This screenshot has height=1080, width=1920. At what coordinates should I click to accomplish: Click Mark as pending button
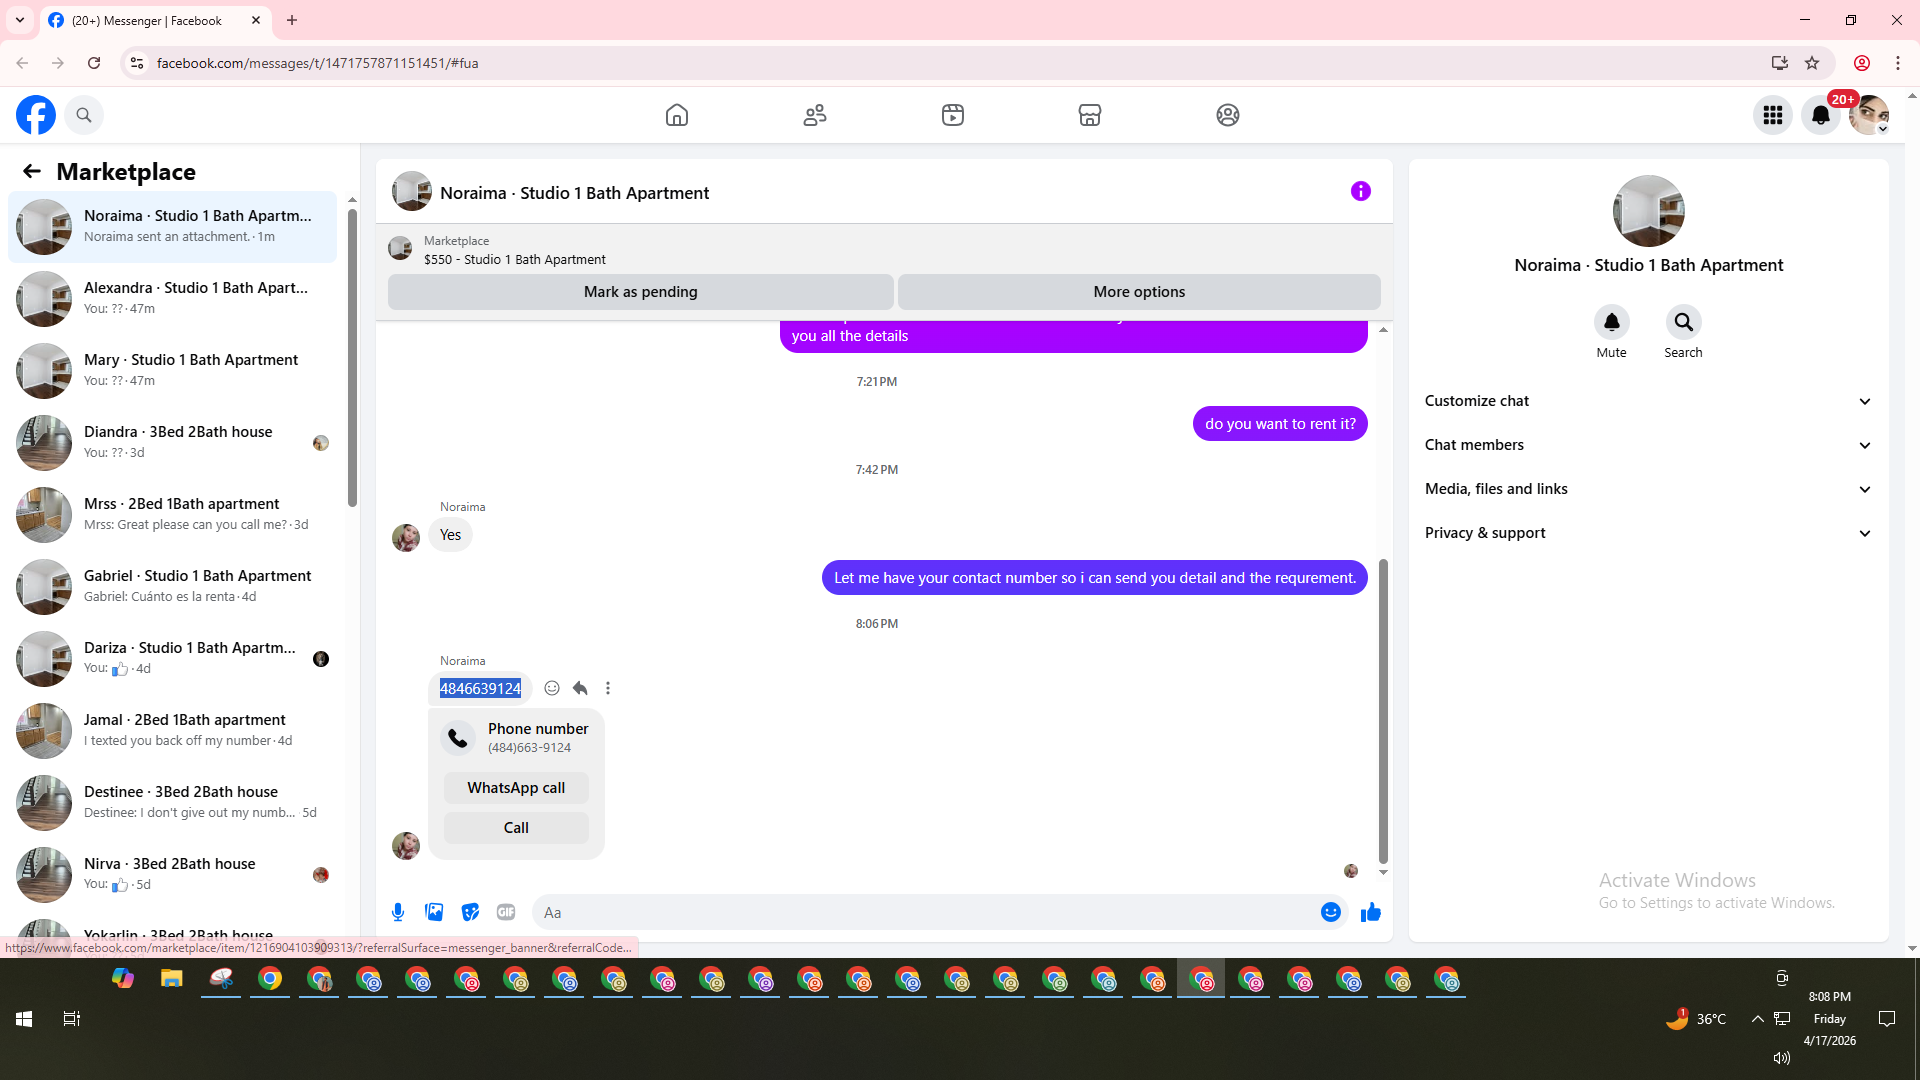(640, 292)
